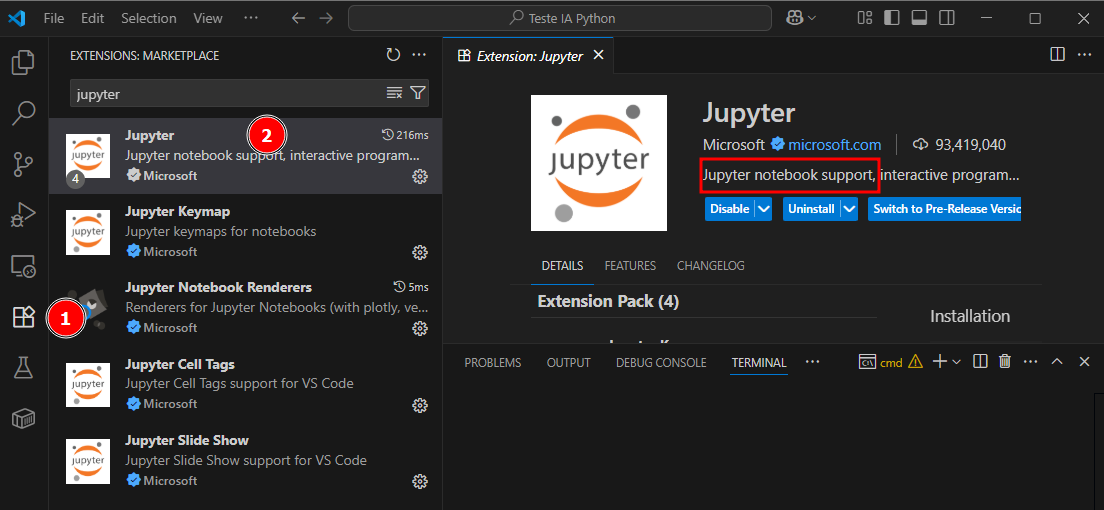Image resolution: width=1104 pixels, height=510 pixels.
Task: Go forward in navigation history
Action: coord(326,18)
